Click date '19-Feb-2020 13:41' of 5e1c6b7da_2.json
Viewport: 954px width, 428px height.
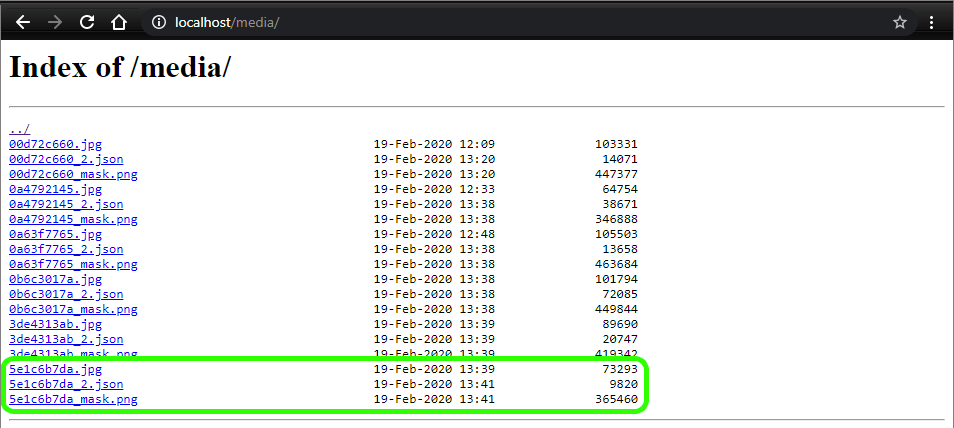[x=434, y=385]
